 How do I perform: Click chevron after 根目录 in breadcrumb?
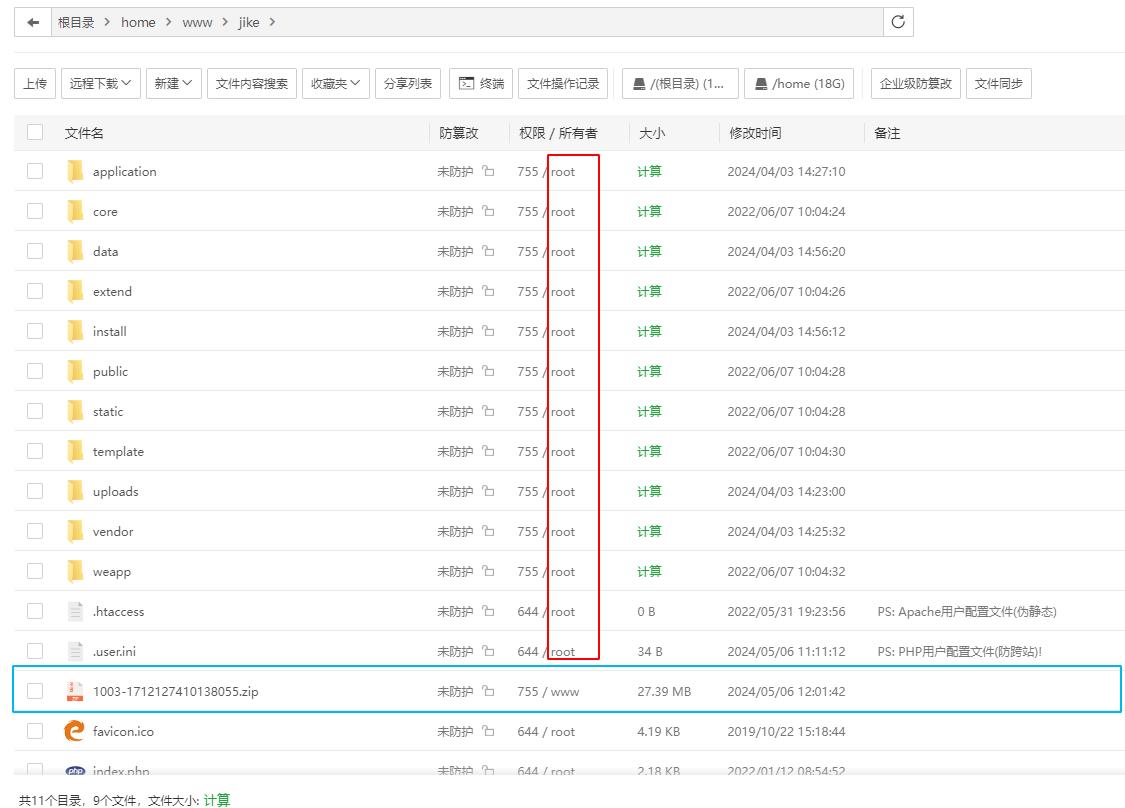click(108, 22)
